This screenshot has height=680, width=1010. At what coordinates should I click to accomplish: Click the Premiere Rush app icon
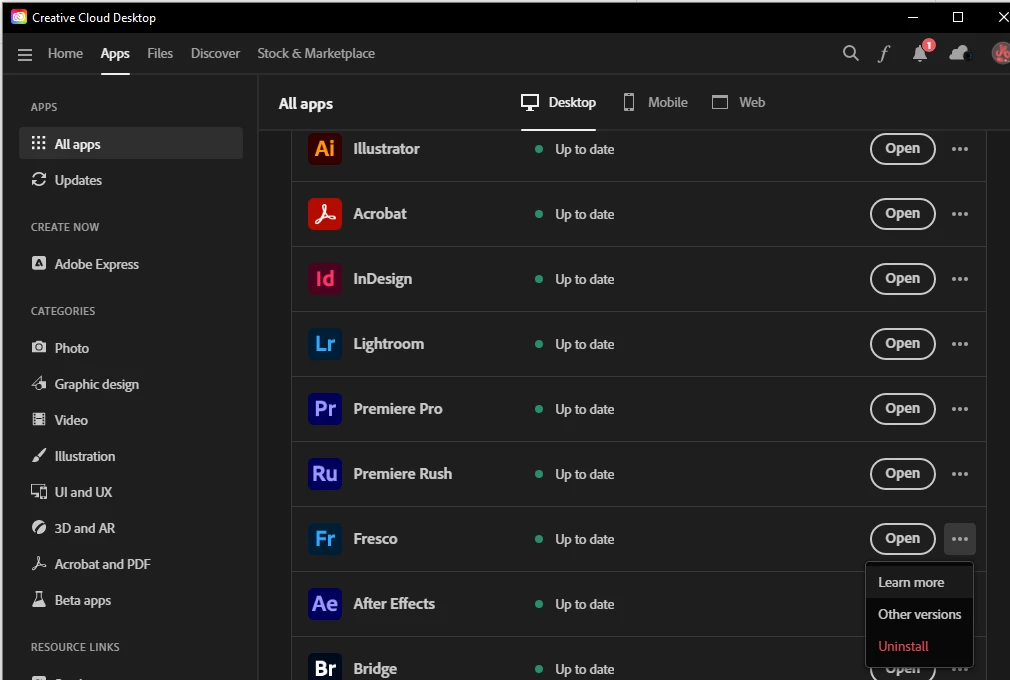[325, 474]
